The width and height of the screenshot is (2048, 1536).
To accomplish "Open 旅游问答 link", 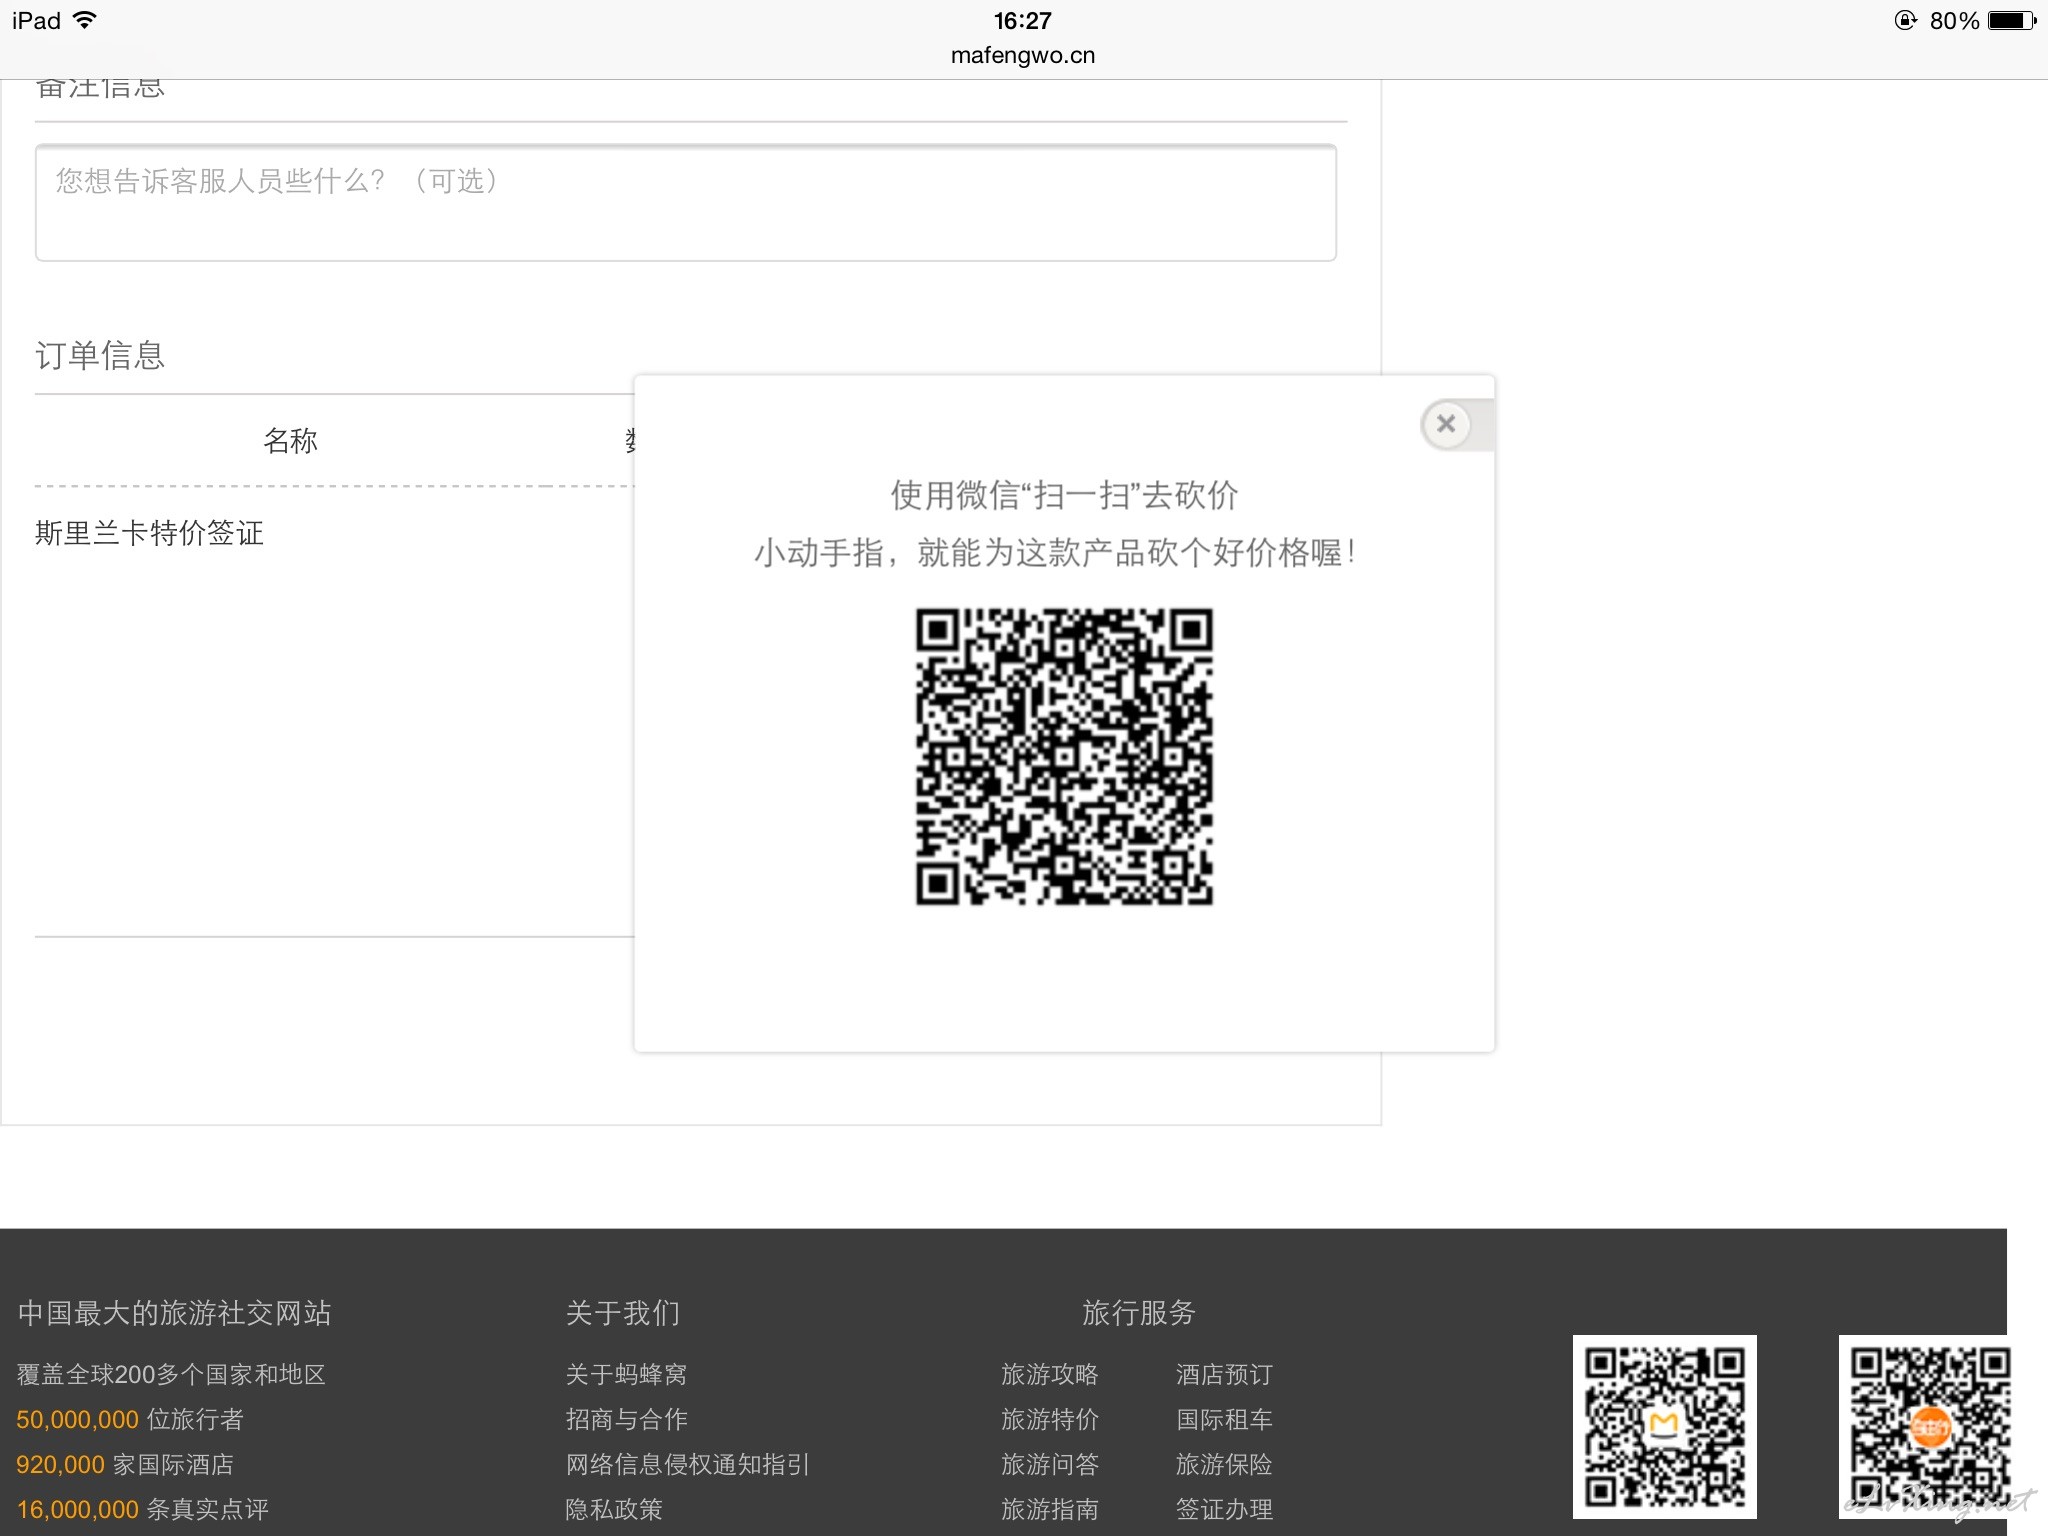I will (x=1050, y=1464).
